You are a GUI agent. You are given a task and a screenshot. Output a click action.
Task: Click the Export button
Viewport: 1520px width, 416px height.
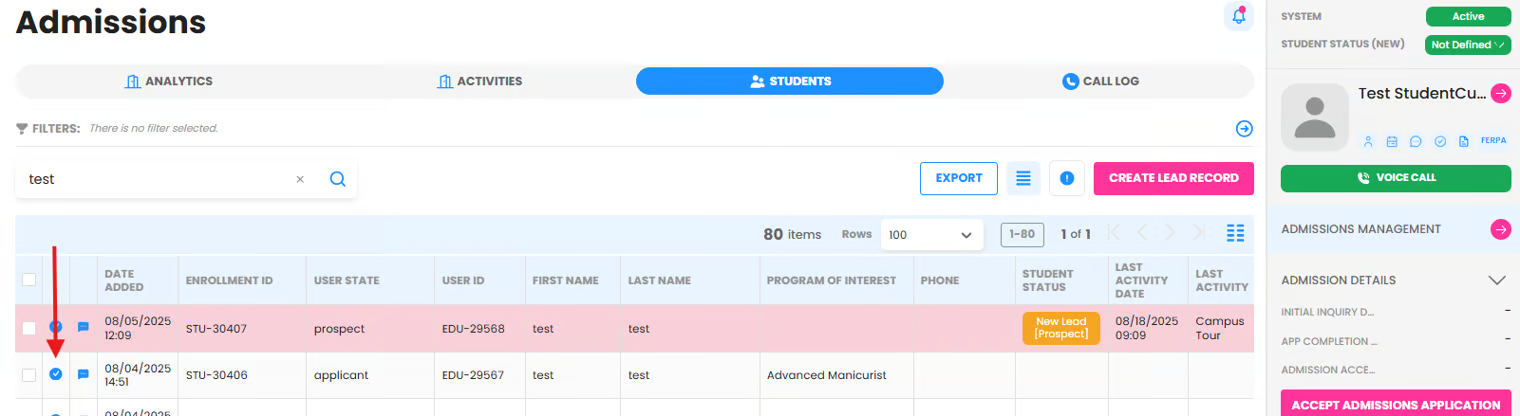958,178
